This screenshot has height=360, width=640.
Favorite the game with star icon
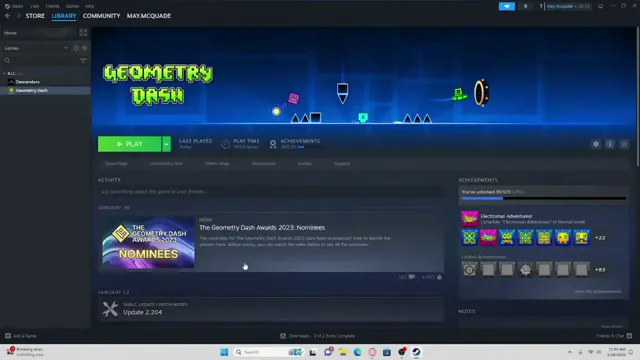point(624,144)
